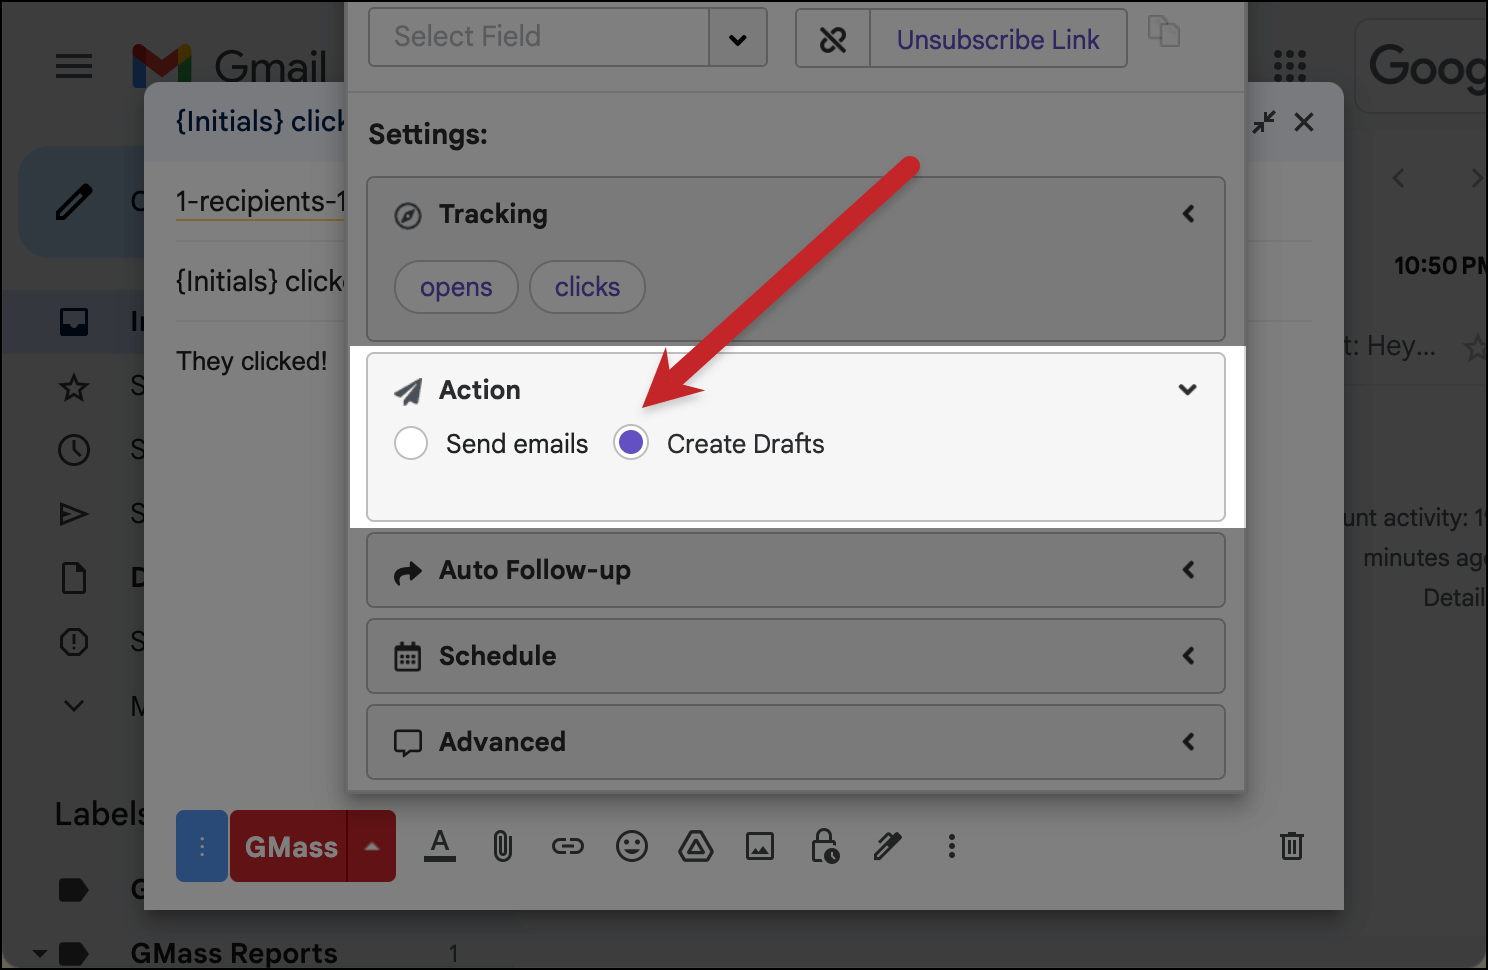Open the Gmail main menu hamburger icon
1488x970 pixels.
[74, 67]
